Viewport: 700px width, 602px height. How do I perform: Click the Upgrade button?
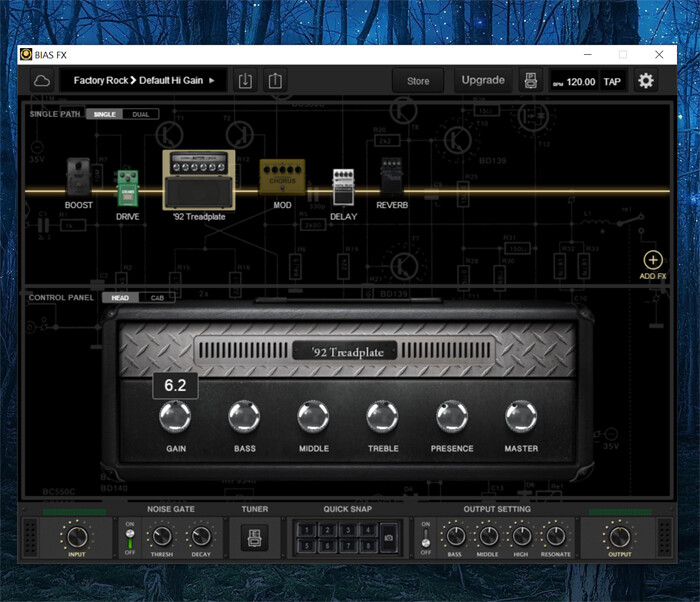(483, 80)
